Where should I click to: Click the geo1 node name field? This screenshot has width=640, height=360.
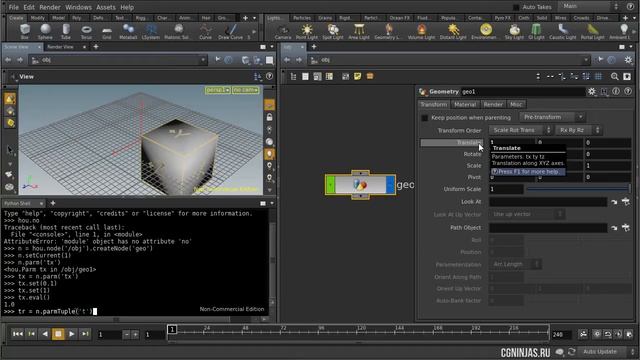(x=523, y=91)
